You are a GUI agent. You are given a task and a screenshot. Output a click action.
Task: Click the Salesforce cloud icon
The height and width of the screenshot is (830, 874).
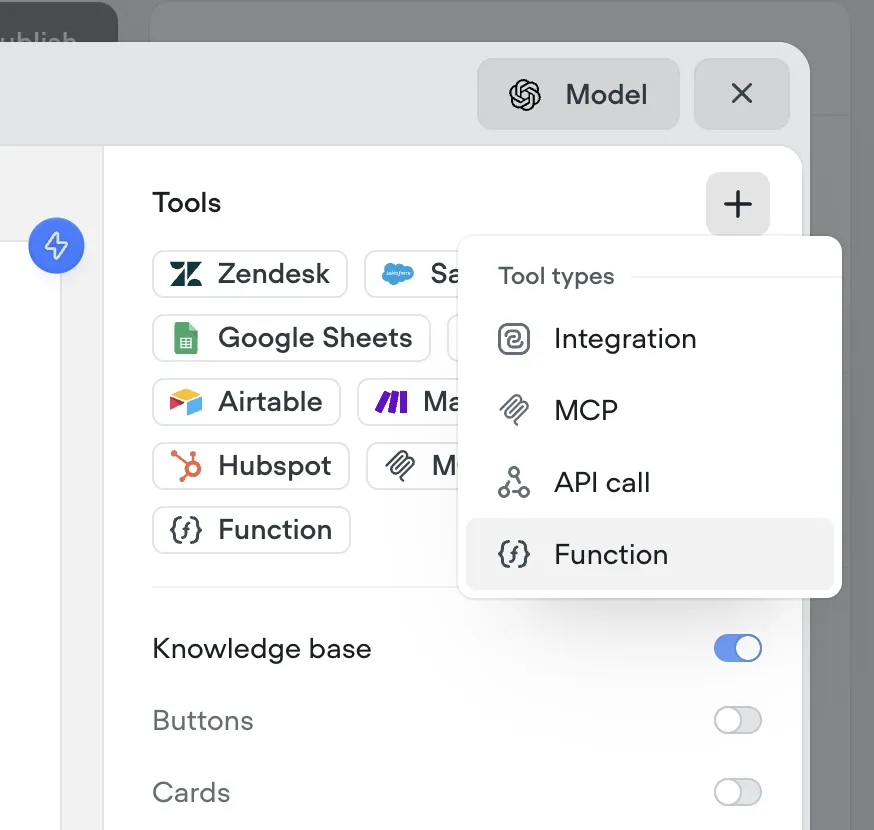397,274
